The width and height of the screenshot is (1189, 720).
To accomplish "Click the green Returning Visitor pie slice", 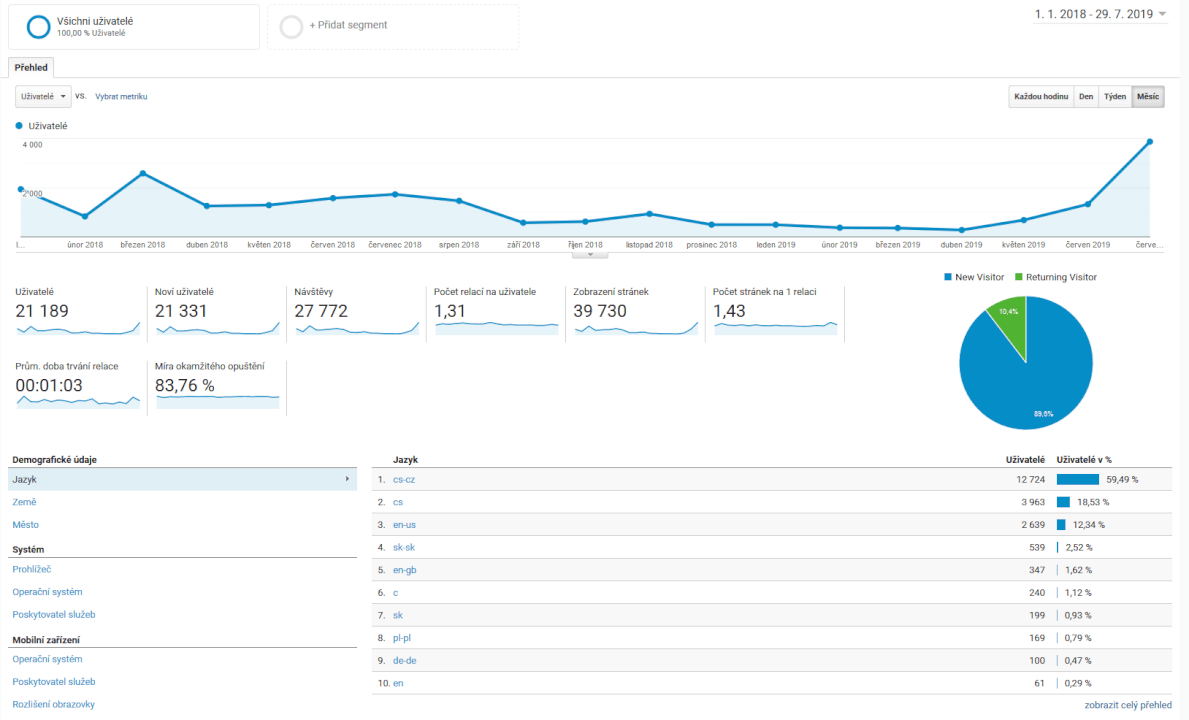I will pos(1010,321).
